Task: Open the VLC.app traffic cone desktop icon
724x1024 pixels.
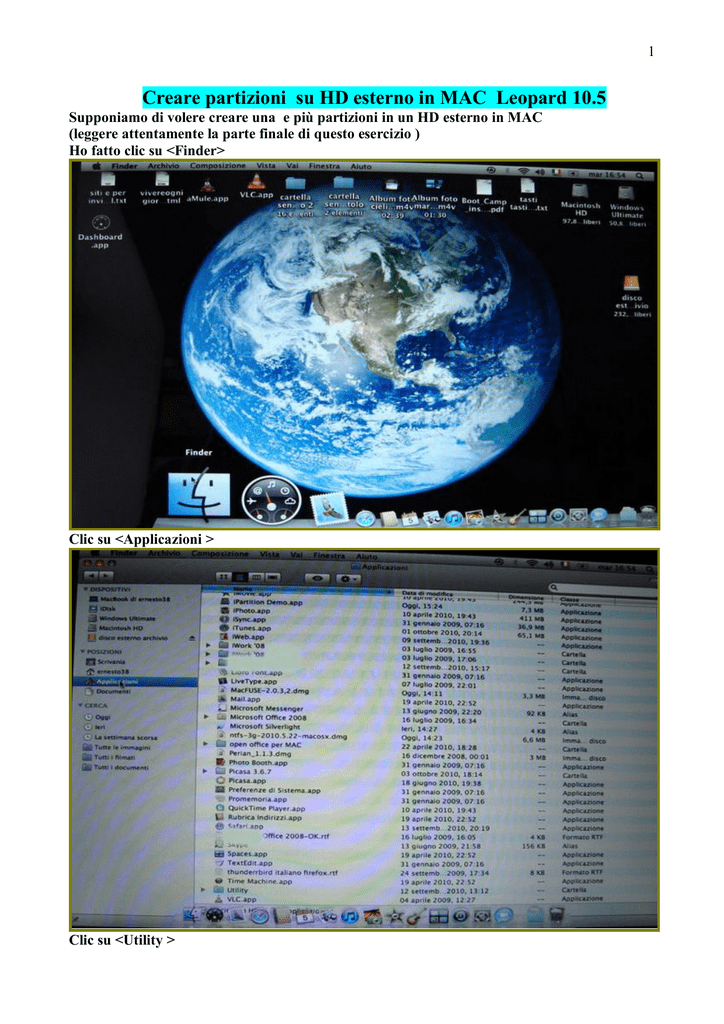Action: (256, 187)
